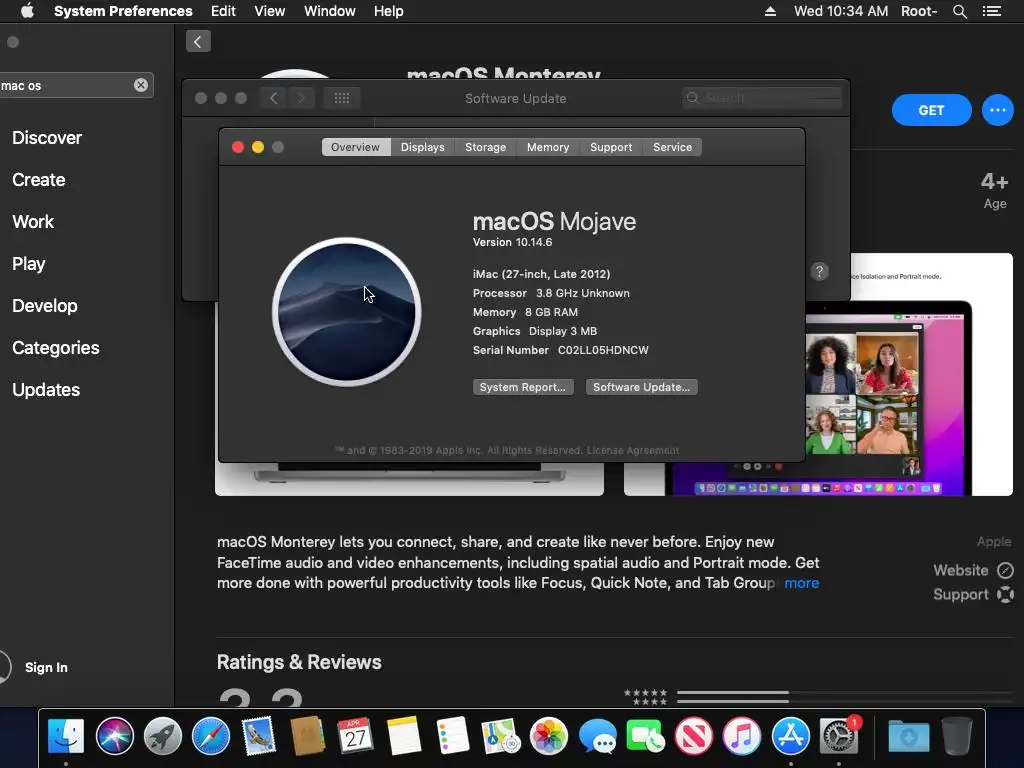
Task: Open Categories in App Store sidebar
Action: point(56,348)
